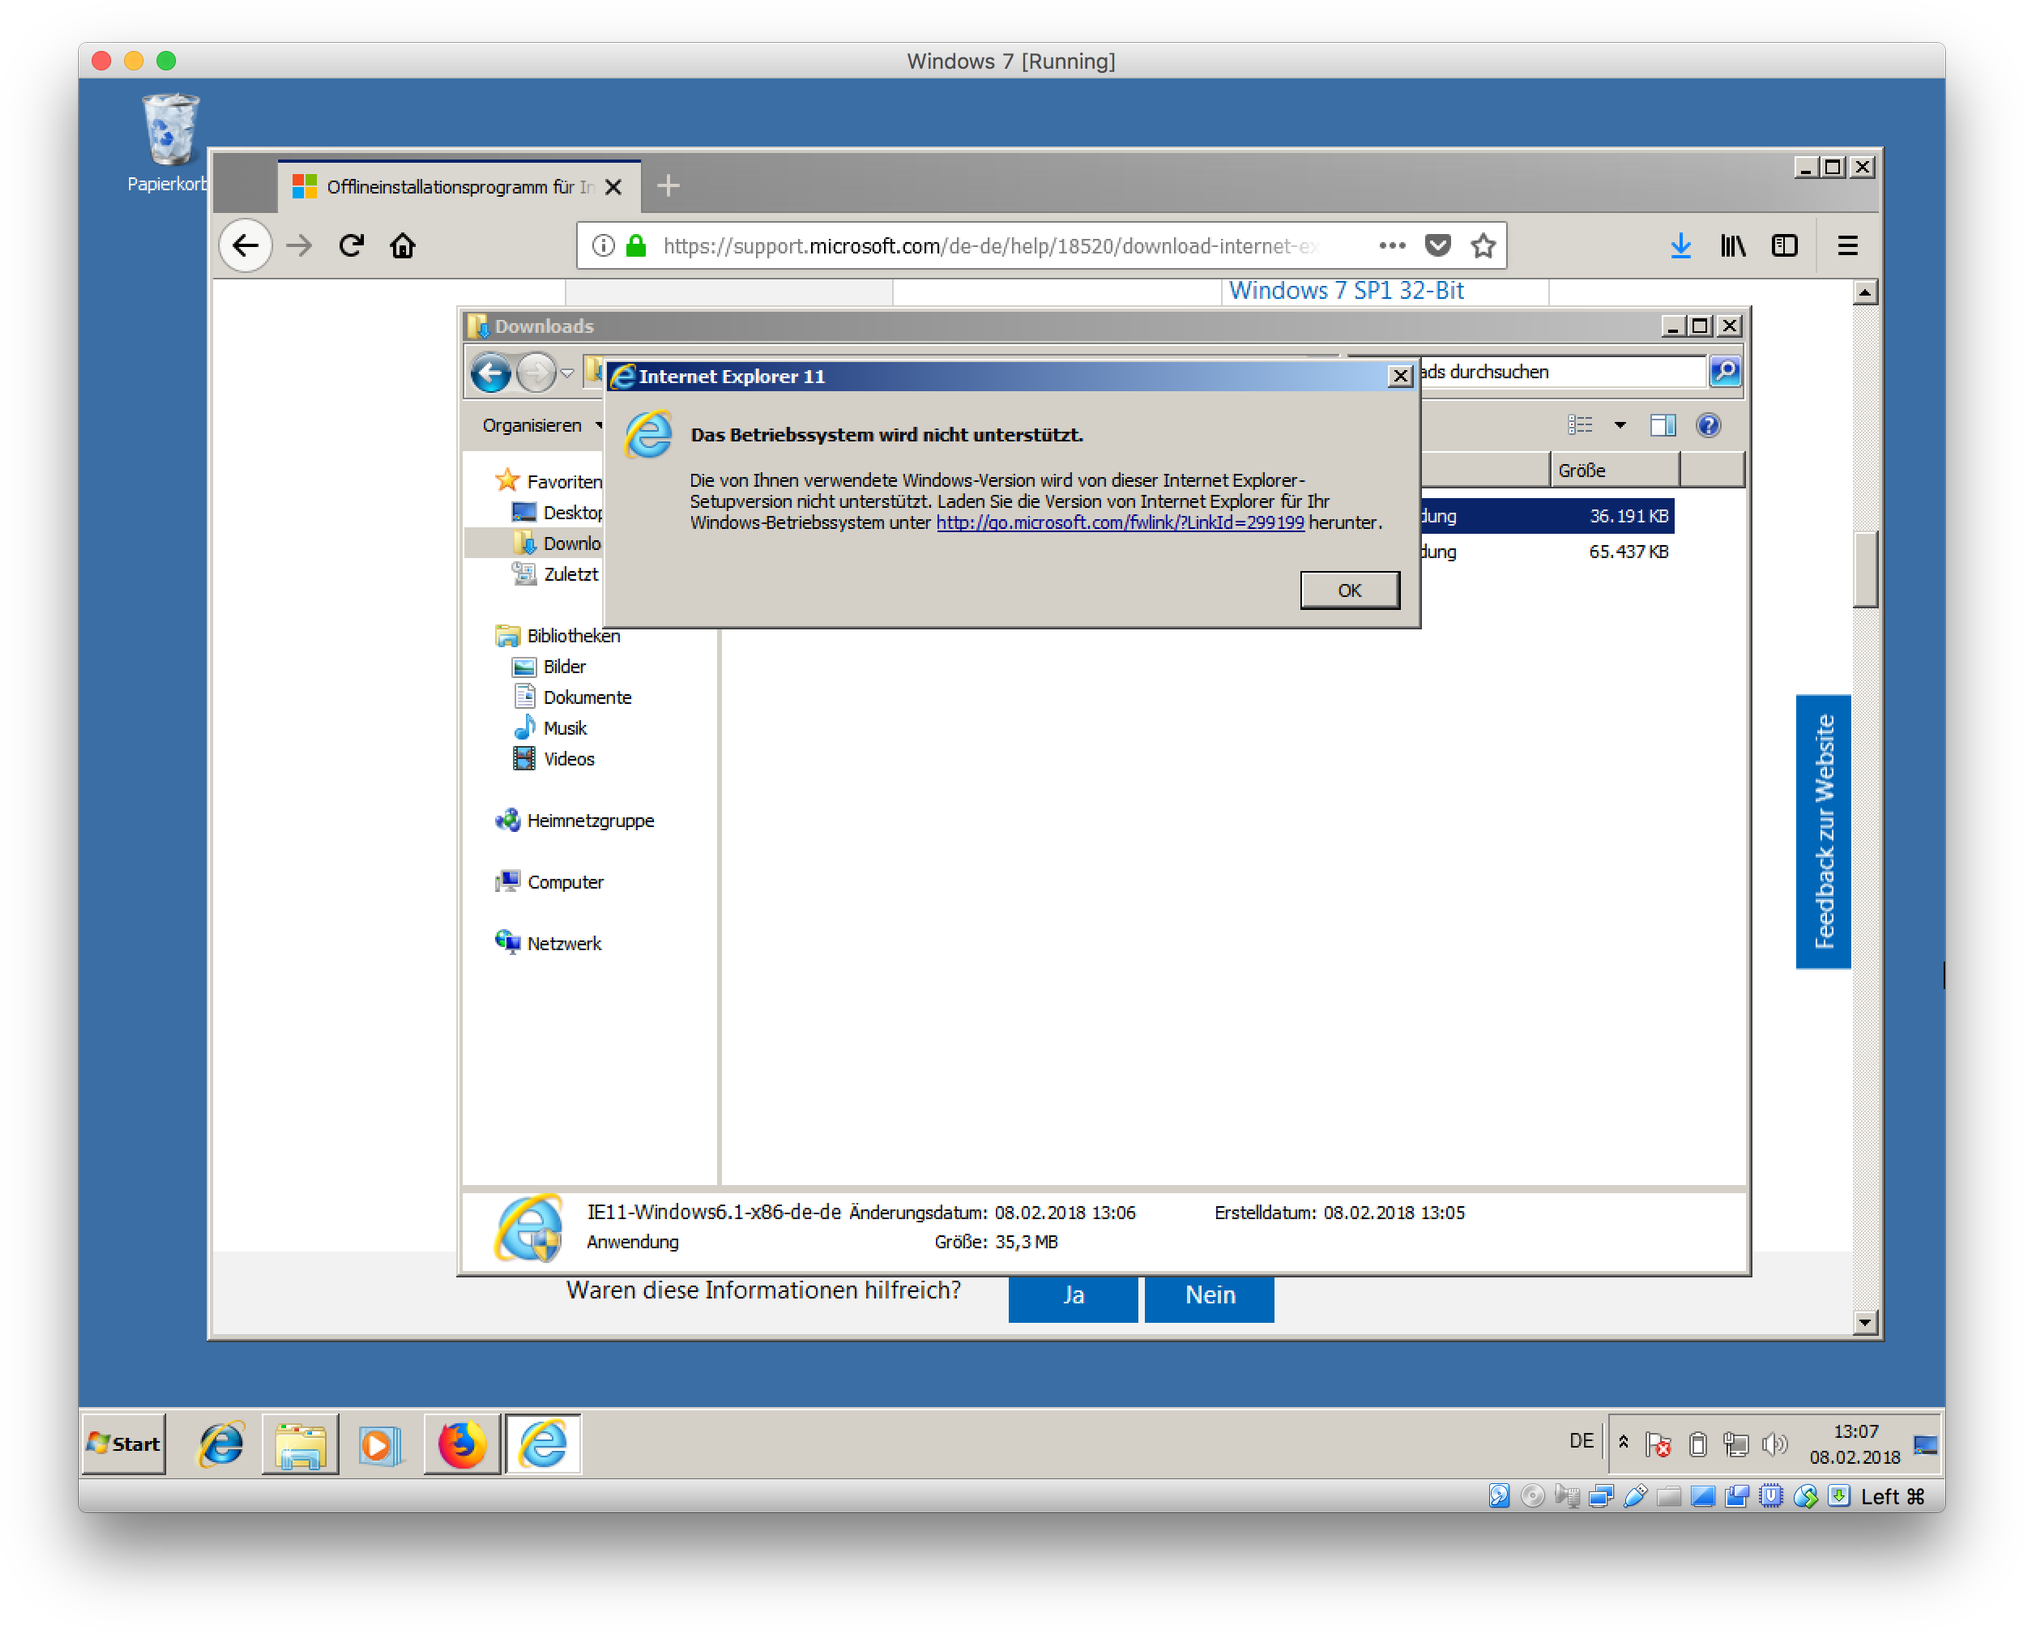Open the Firefox library icon
The image size is (2023, 1632).
[x=1733, y=246]
